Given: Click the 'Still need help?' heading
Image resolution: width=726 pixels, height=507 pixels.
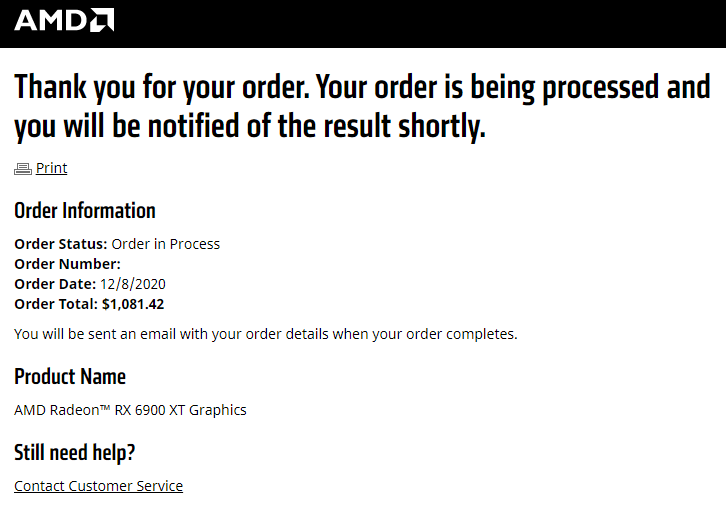Looking at the screenshot, I should [x=74, y=453].
